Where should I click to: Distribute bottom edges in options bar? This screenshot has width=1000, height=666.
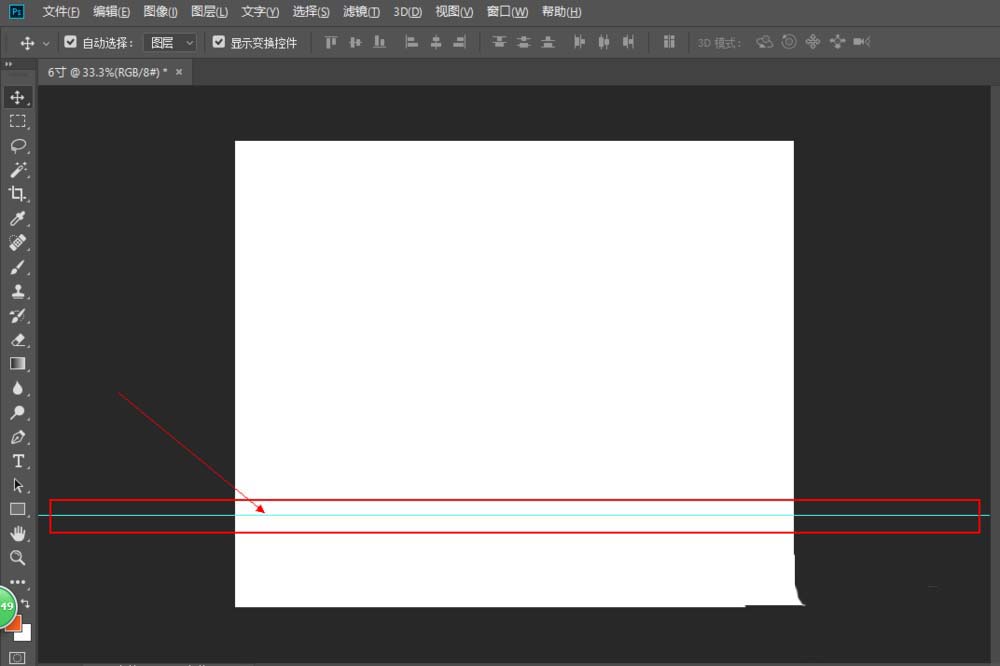click(548, 42)
